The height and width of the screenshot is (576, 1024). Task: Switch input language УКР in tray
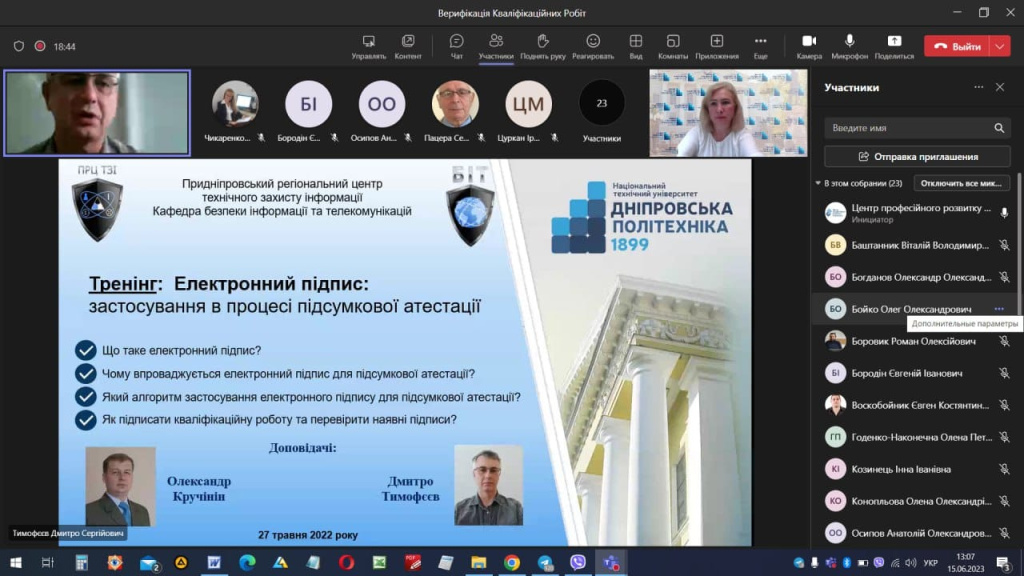pos(931,562)
